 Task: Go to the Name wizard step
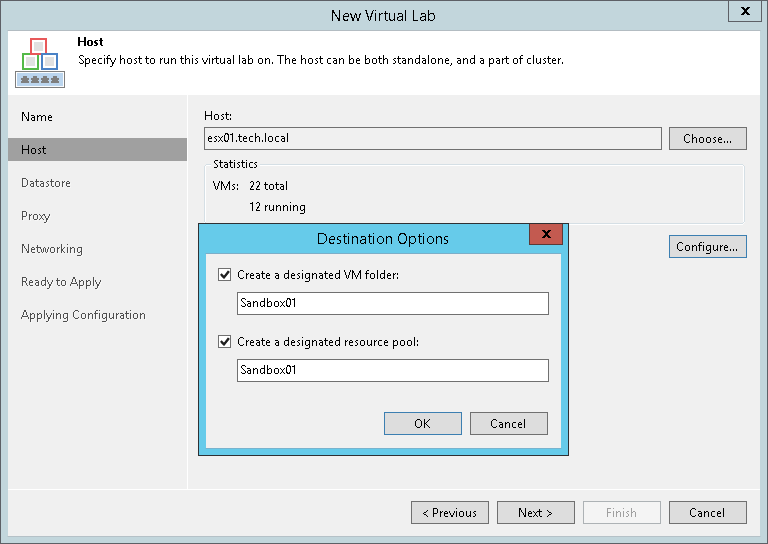tap(37, 117)
